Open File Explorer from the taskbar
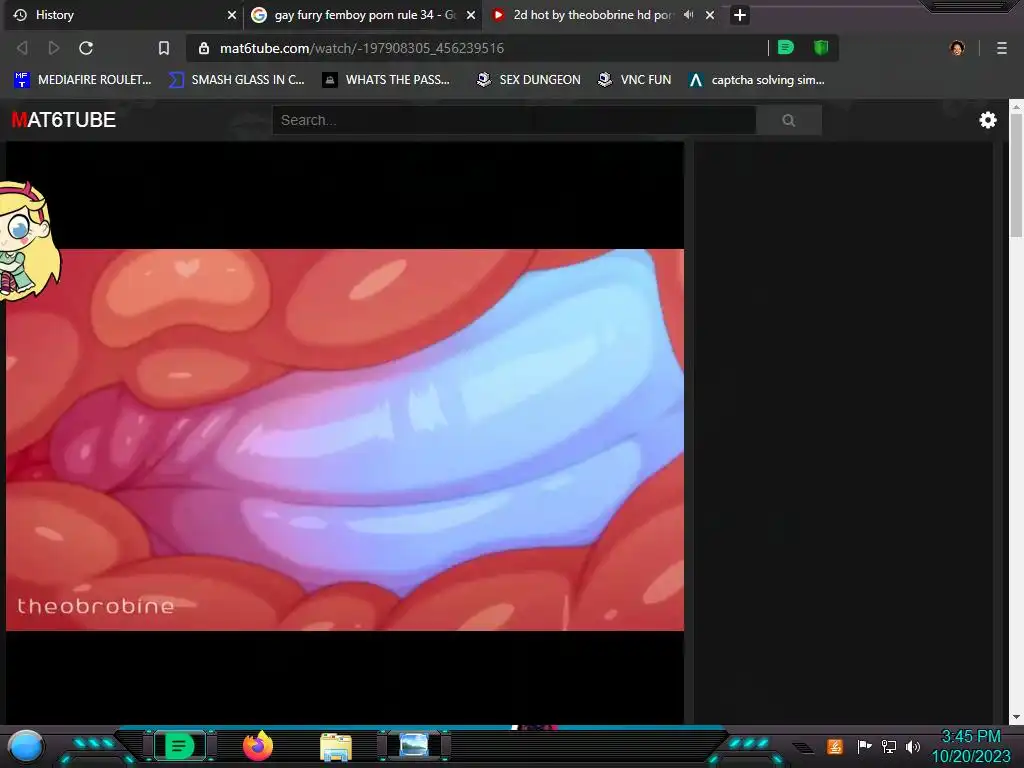Viewport: 1024px width, 768px height. click(x=336, y=746)
